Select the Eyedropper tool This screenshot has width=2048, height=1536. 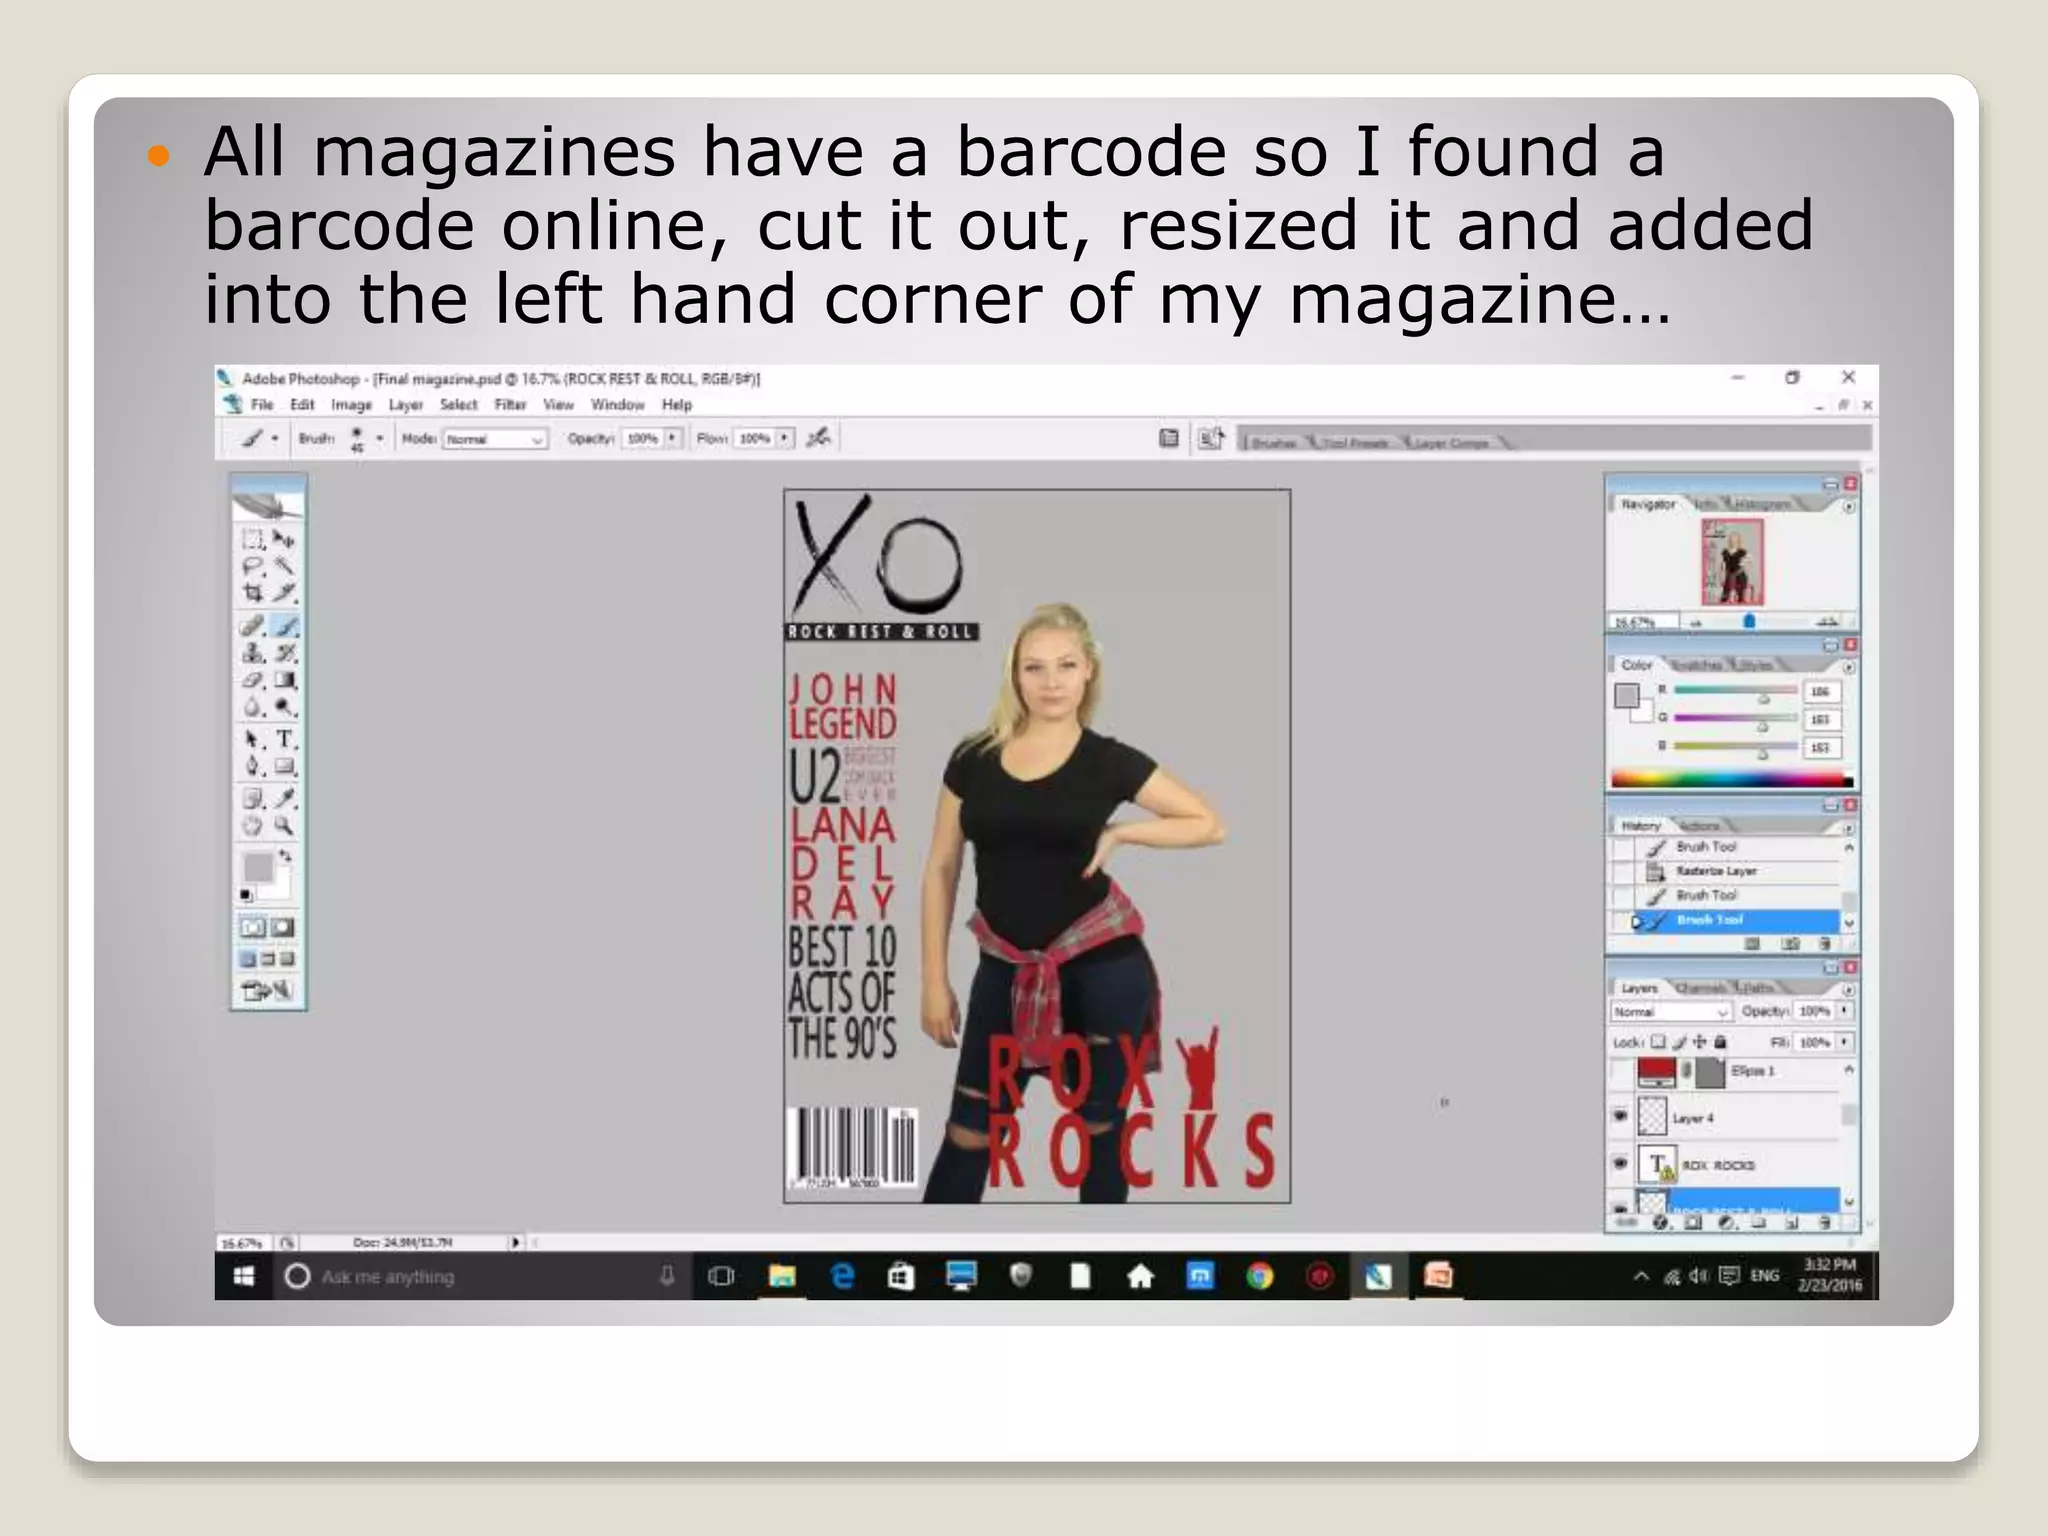(285, 799)
